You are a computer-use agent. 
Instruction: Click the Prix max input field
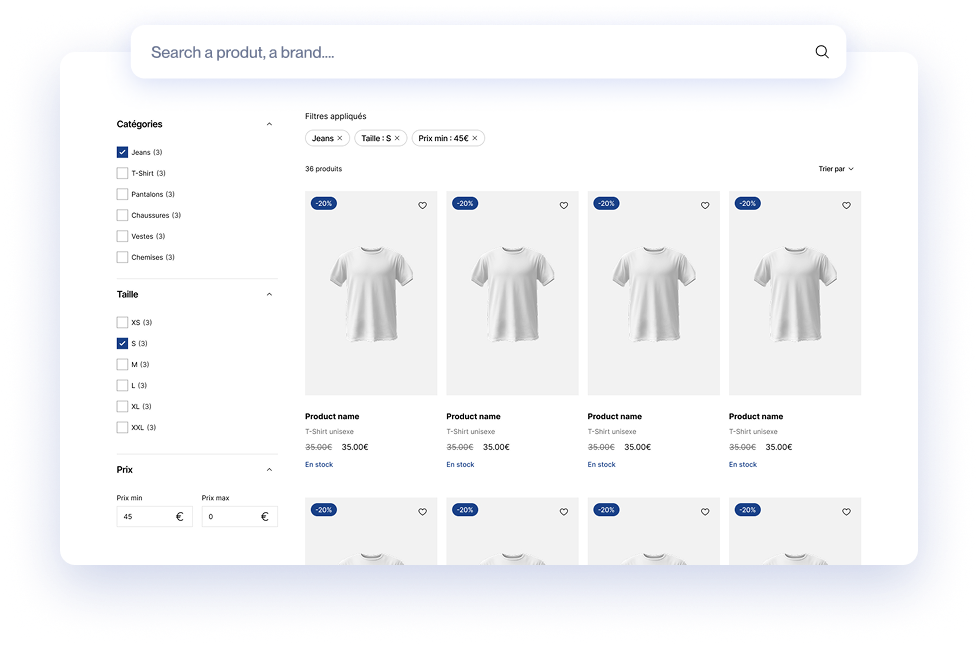(x=240, y=516)
